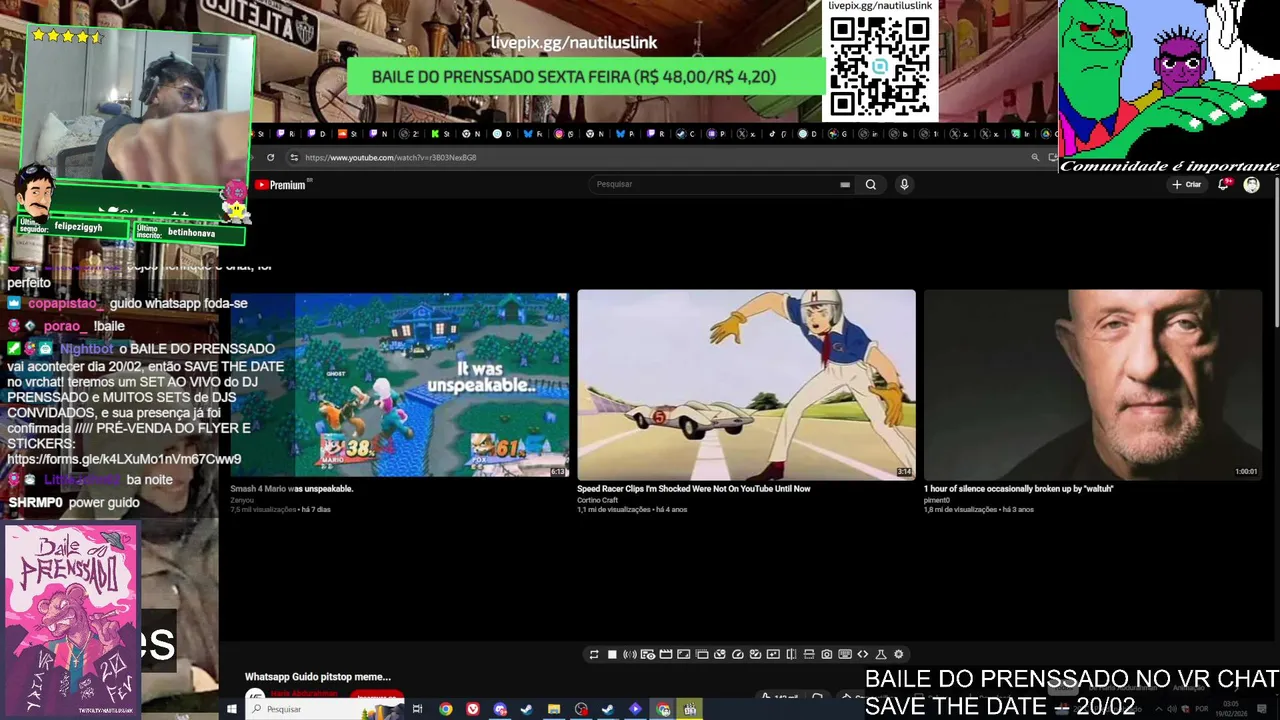The image size is (1280, 720).
Task: Click the Criar button on YouTube
Action: [x=1187, y=184]
